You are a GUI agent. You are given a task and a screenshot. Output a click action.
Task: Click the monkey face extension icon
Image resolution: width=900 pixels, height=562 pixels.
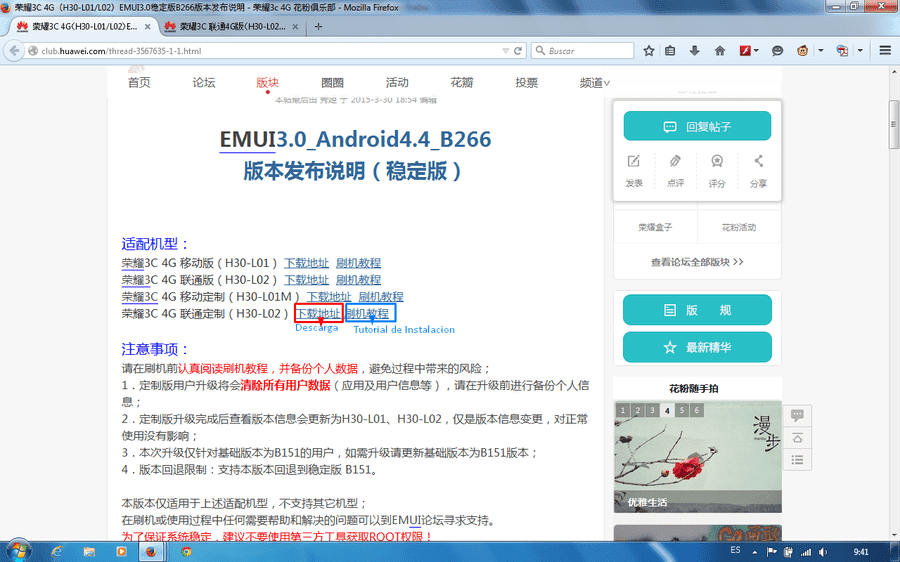coord(802,51)
